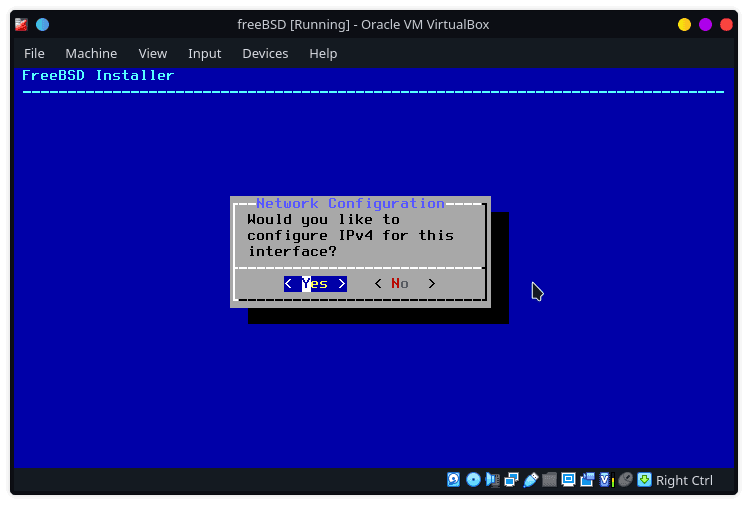Open the Help menu
This screenshot has width=748, height=505.
tap(323, 53)
